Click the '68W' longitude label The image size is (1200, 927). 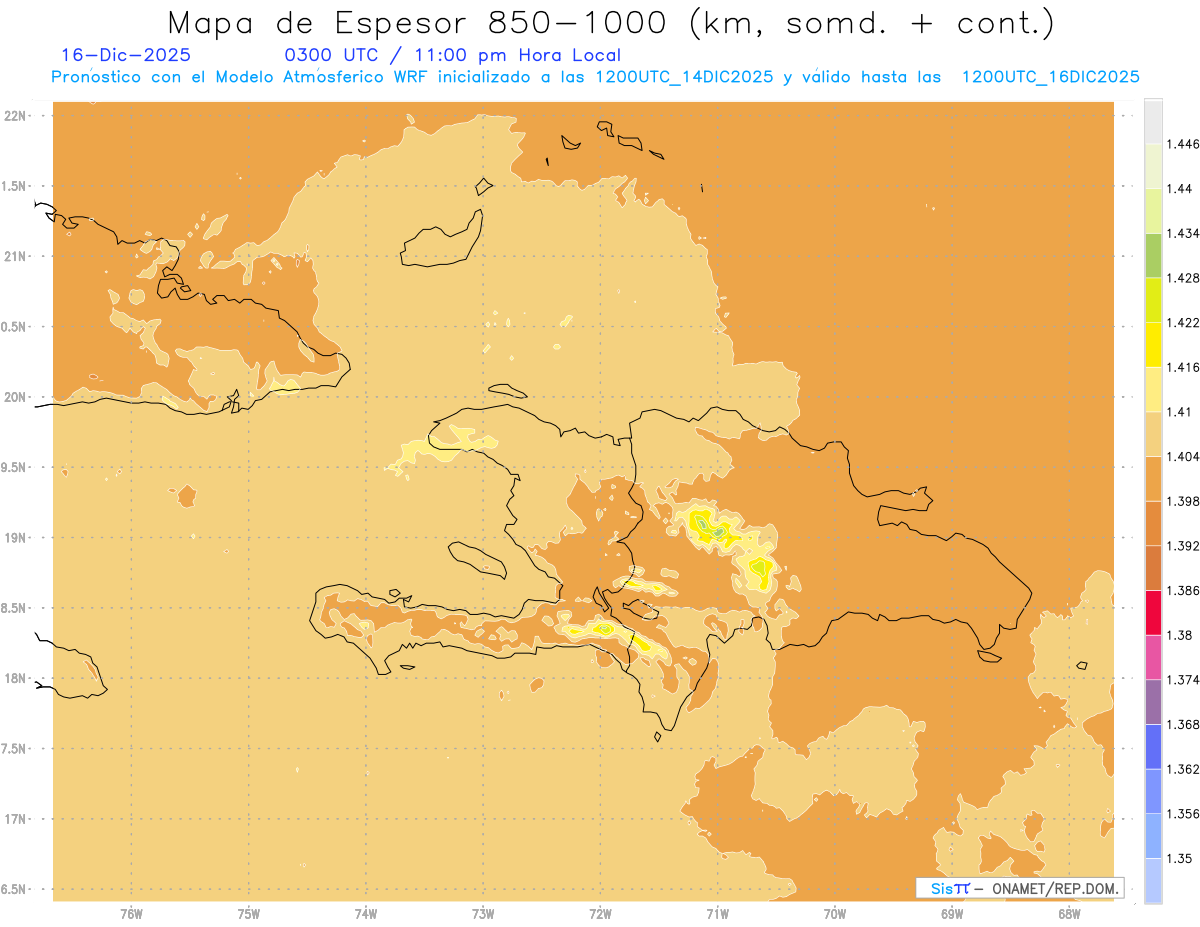coord(1069,913)
